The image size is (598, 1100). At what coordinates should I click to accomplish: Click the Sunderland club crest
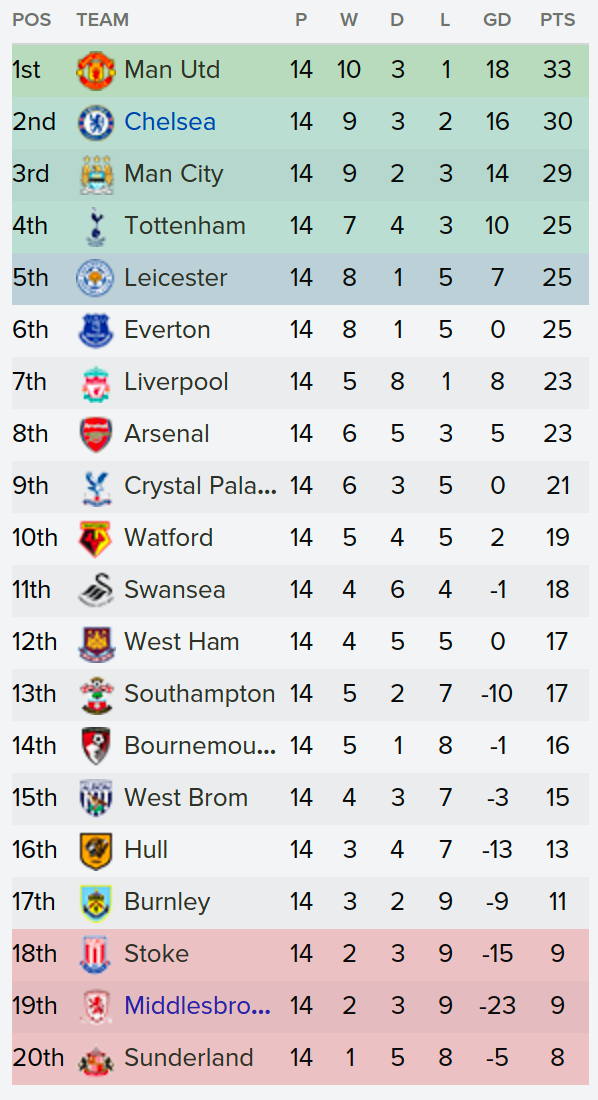point(95,1058)
